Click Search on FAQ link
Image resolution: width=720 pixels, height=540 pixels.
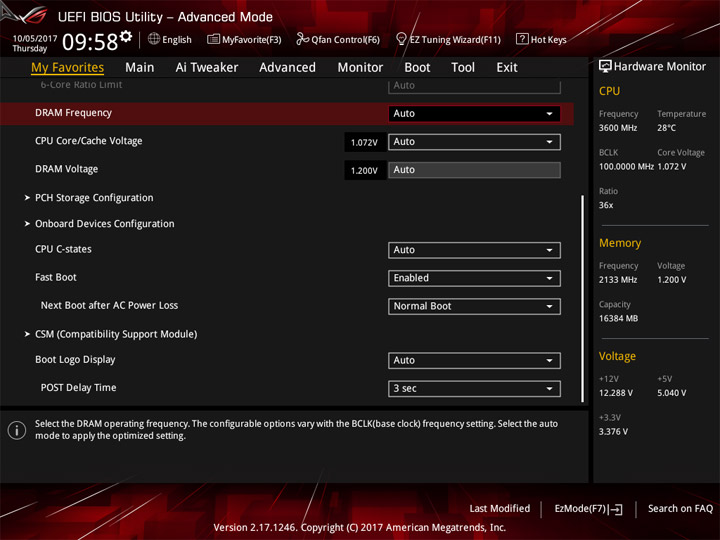click(680, 509)
